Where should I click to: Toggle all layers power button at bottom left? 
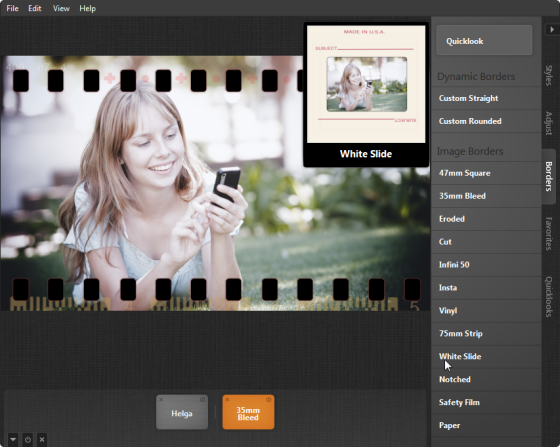click(28, 440)
